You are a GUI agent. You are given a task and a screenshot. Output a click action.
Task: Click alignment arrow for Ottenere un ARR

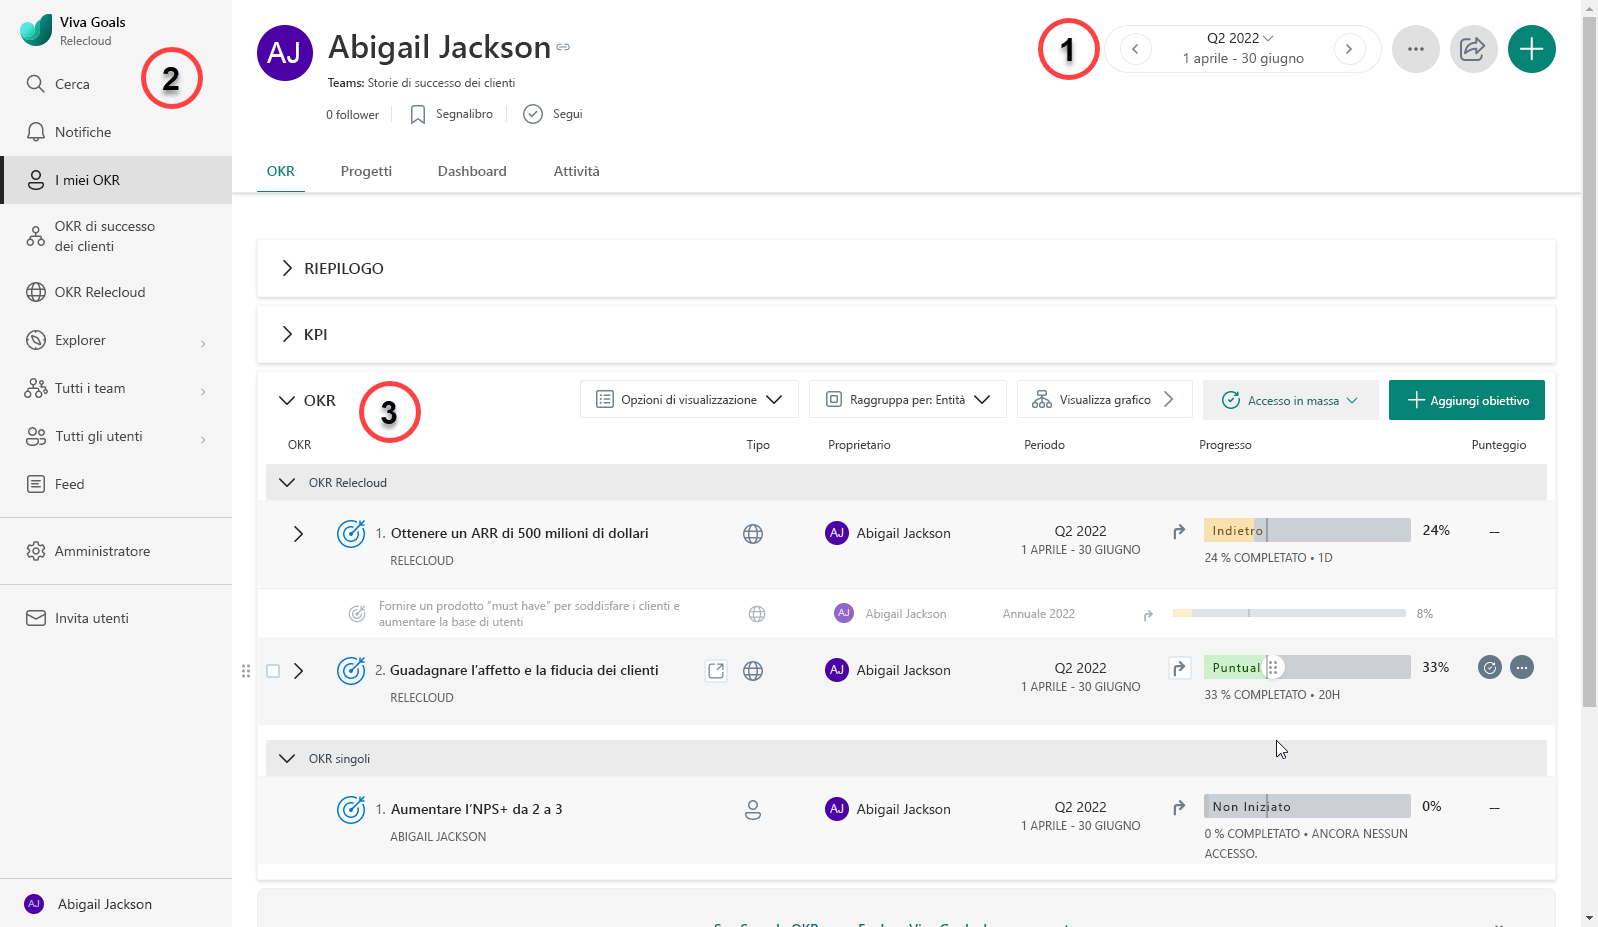1179,531
